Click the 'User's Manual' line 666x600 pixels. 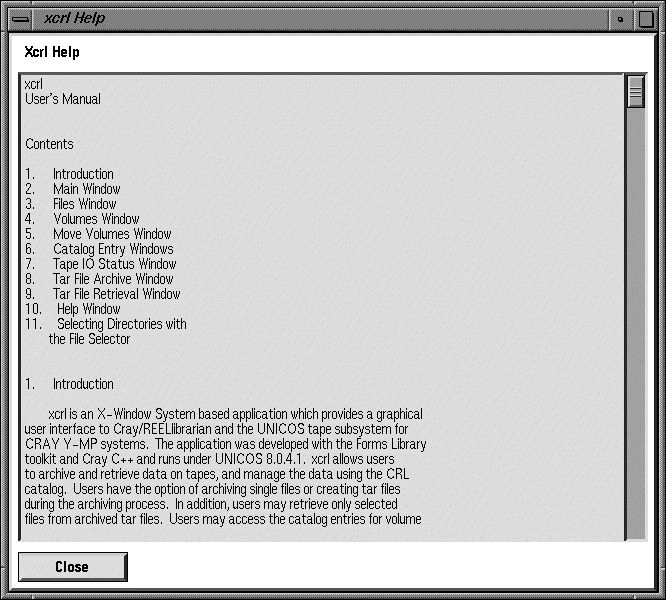63,99
